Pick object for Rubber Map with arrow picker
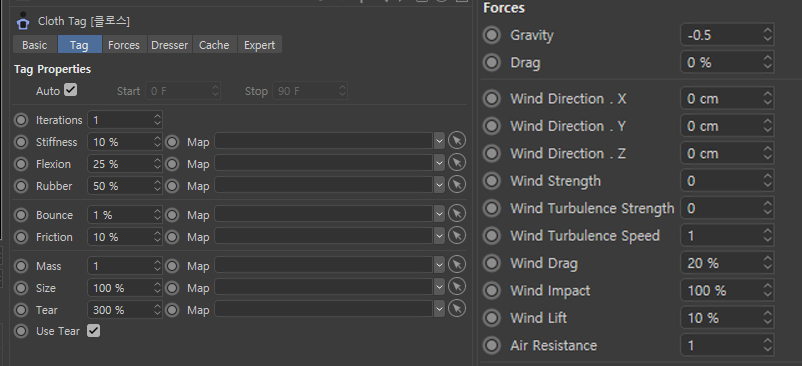The width and height of the screenshot is (802, 366). (x=457, y=185)
